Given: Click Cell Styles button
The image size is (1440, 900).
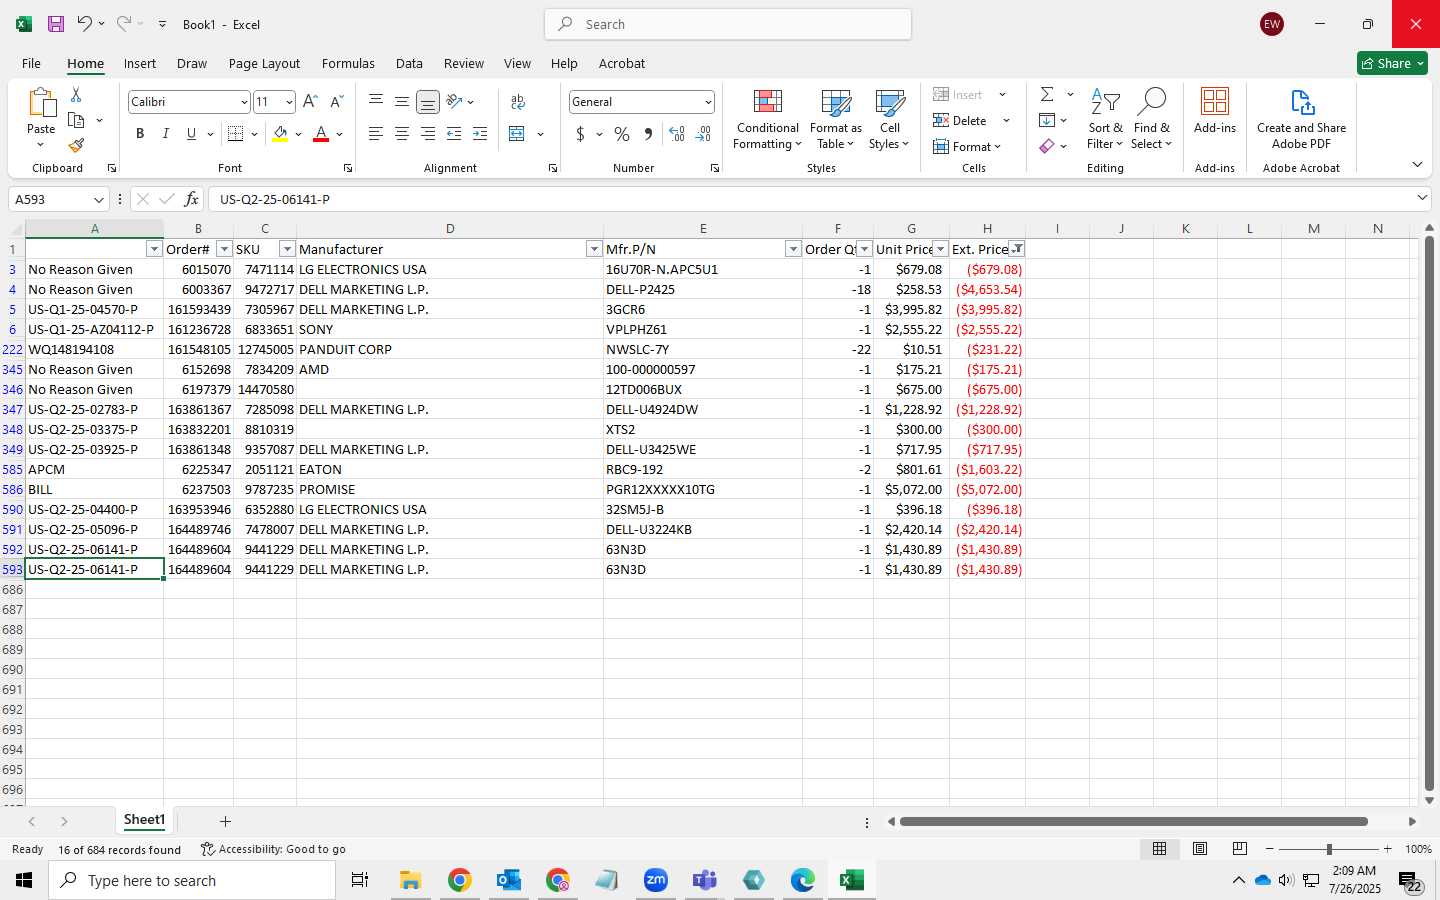Looking at the screenshot, I should [x=889, y=120].
